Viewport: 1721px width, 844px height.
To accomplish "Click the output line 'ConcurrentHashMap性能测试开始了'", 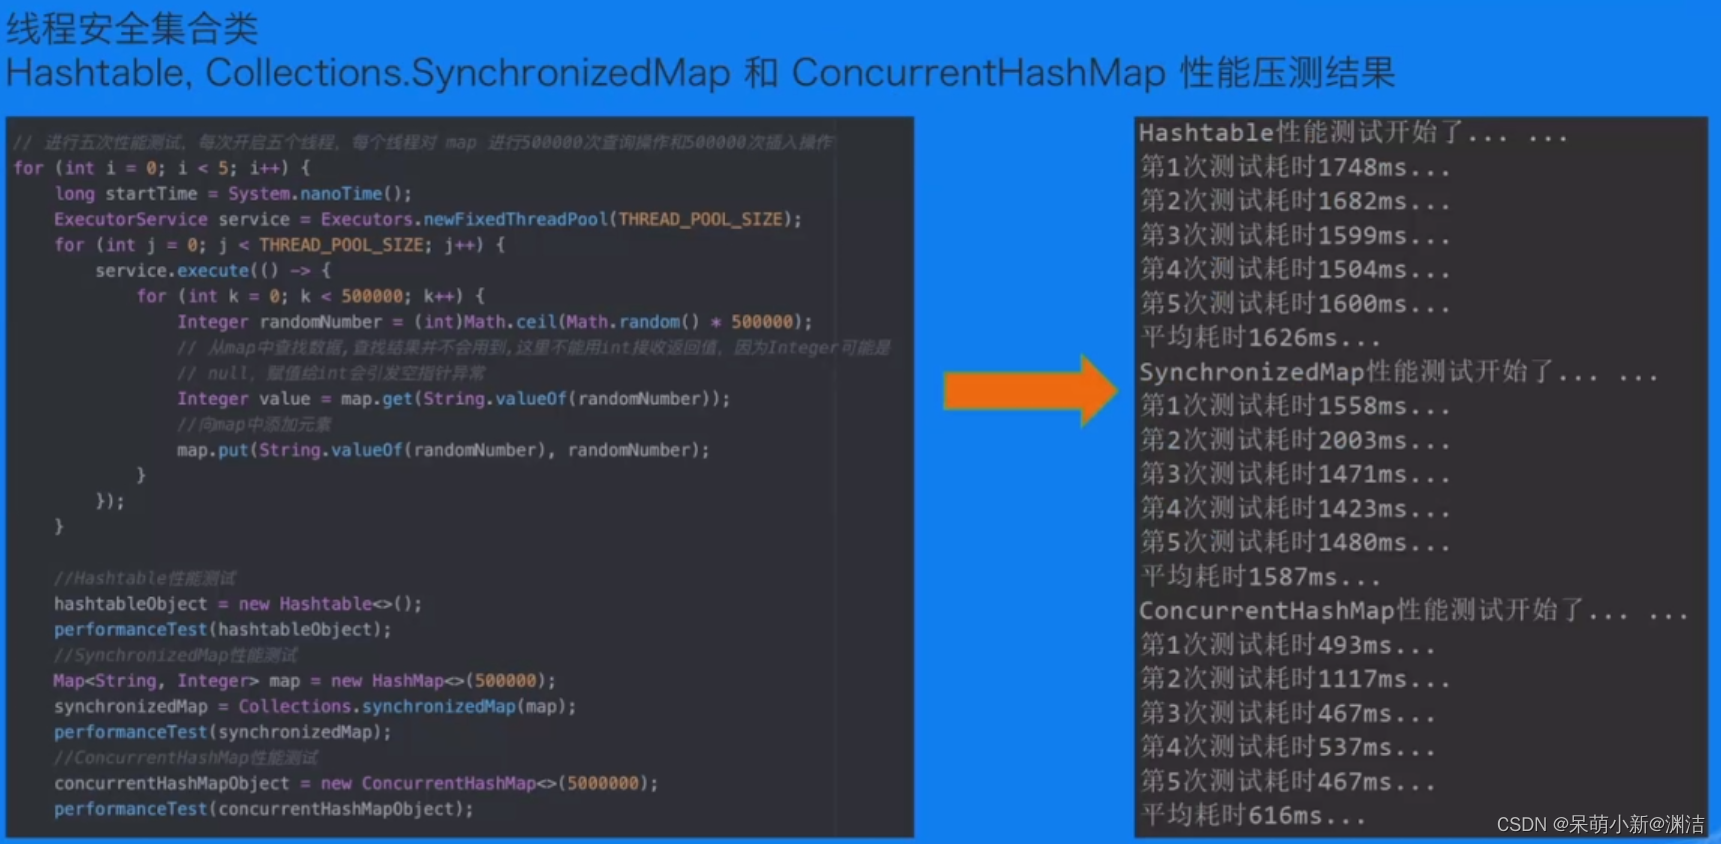I will (1413, 611).
